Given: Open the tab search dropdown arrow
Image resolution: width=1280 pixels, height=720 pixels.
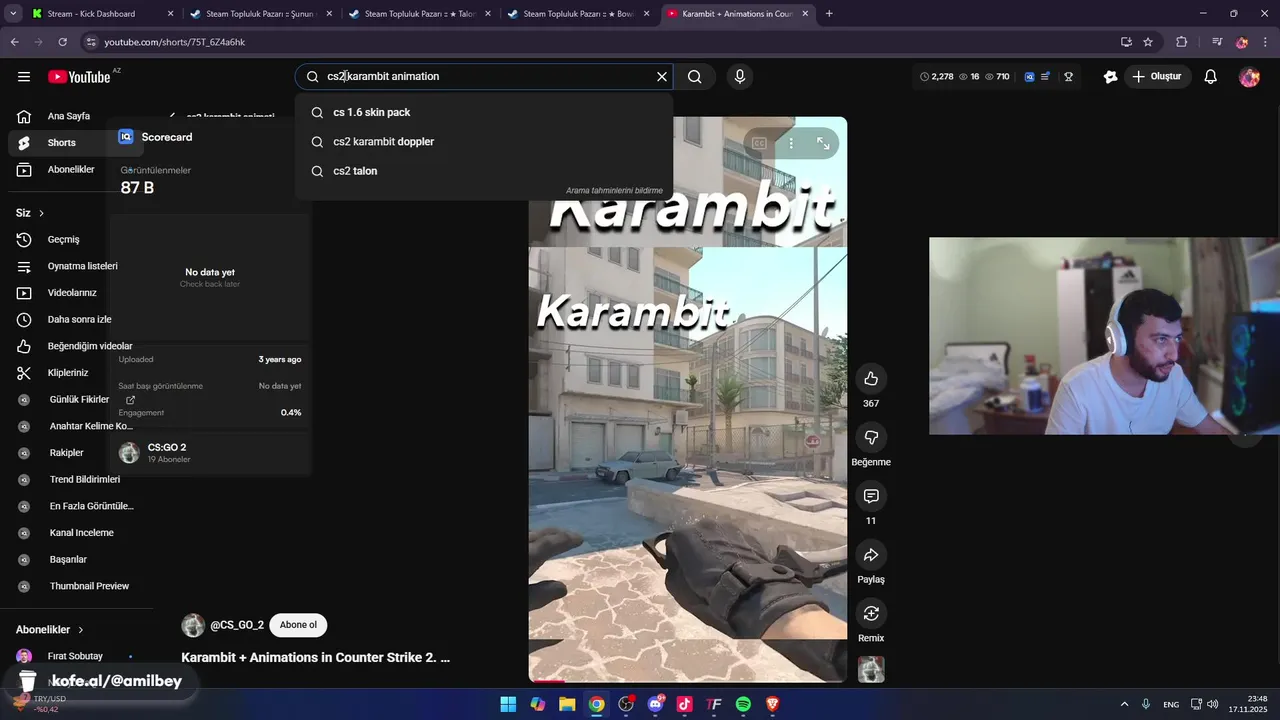Looking at the screenshot, I should [13, 14].
